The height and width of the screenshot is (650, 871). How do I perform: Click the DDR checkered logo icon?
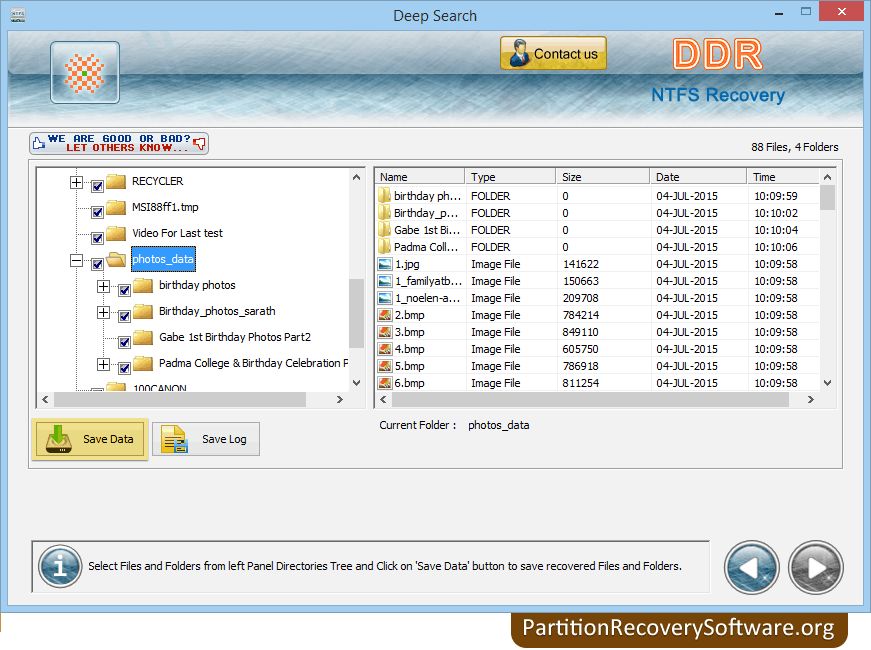pos(85,73)
